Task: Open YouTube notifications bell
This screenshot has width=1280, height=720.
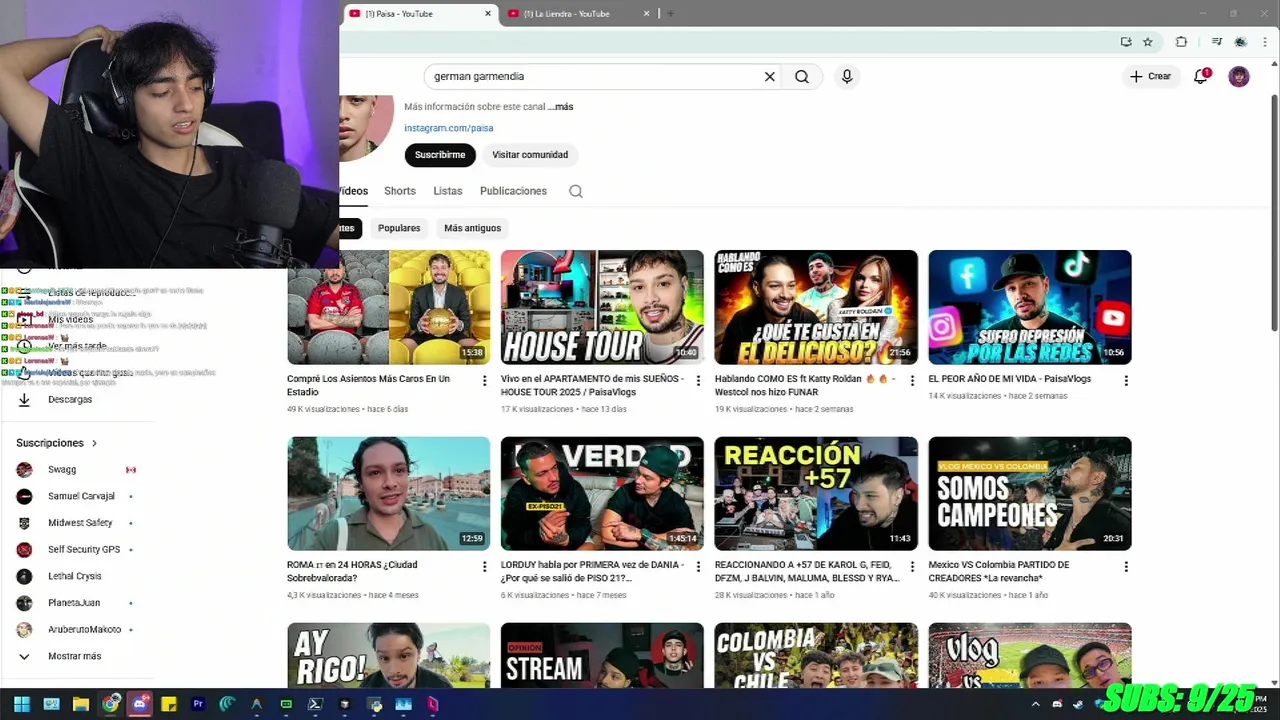Action: (x=1201, y=76)
